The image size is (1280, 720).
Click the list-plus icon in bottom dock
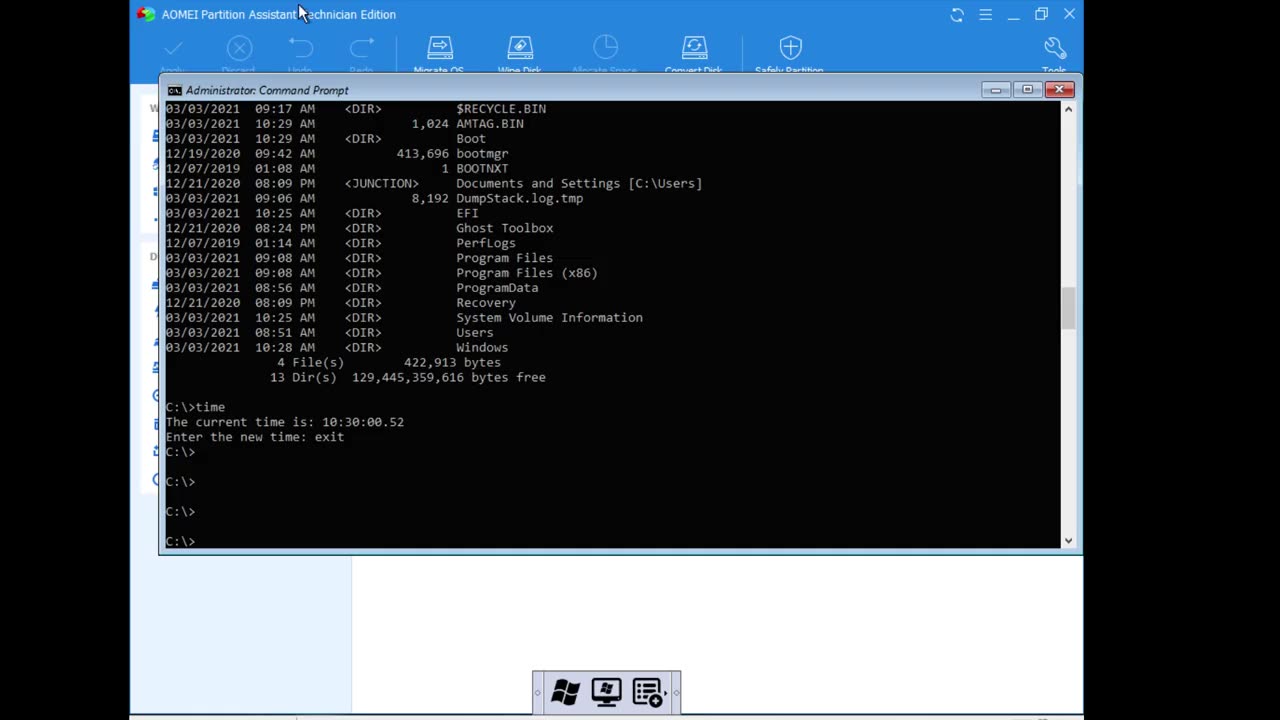648,692
